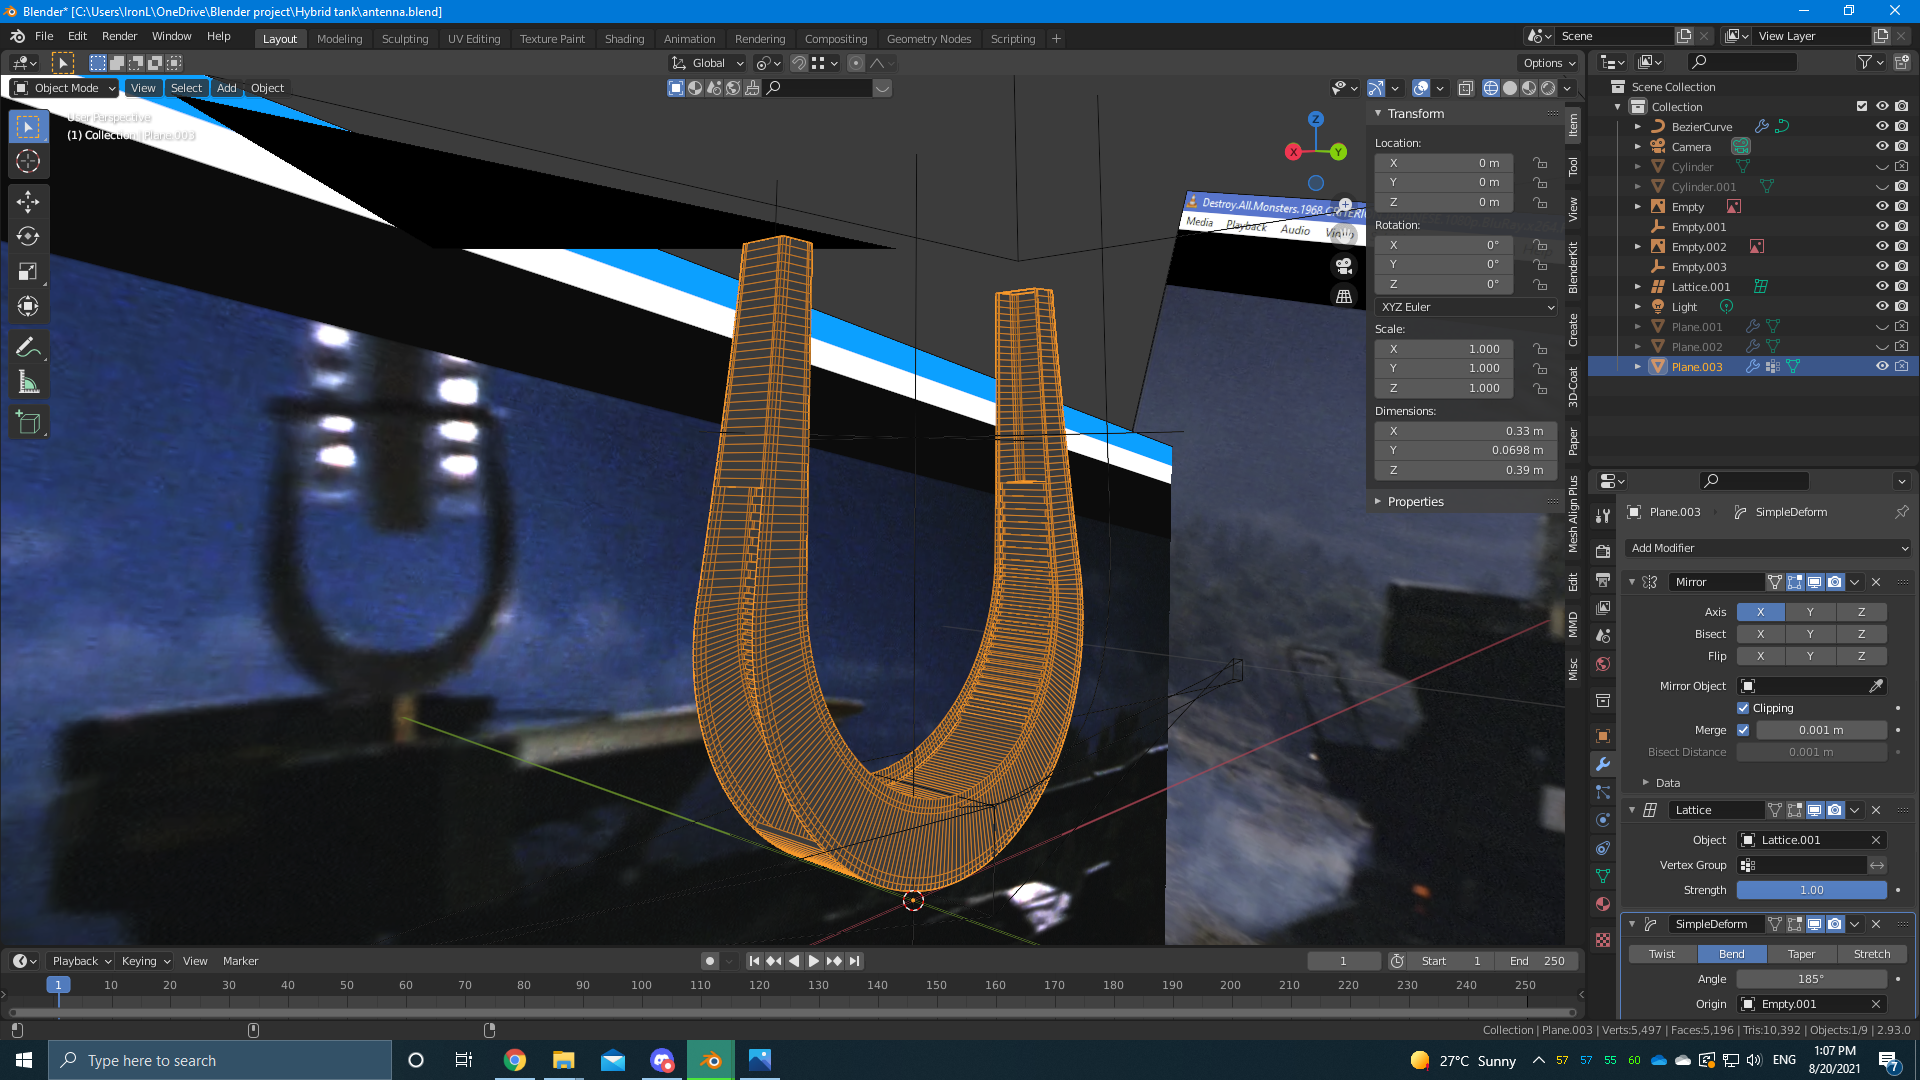Hide BezierCurve in viewport
The height and width of the screenshot is (1080, 1920).
point(1882,127)
